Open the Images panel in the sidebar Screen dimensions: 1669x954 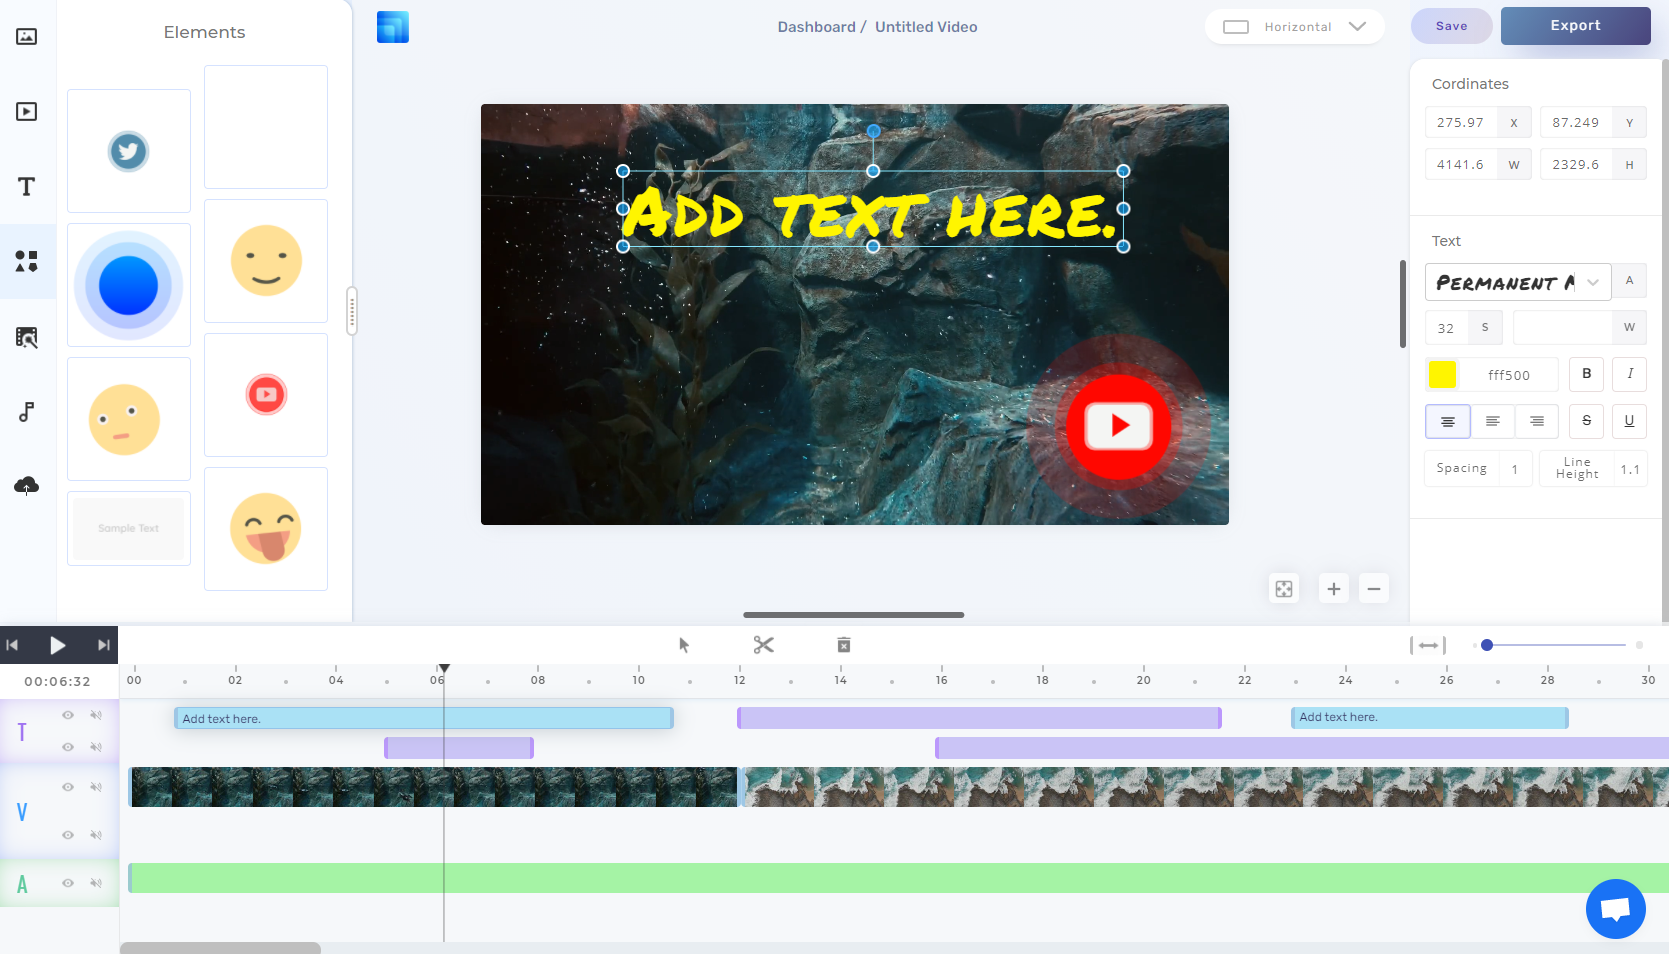(26, 36)
